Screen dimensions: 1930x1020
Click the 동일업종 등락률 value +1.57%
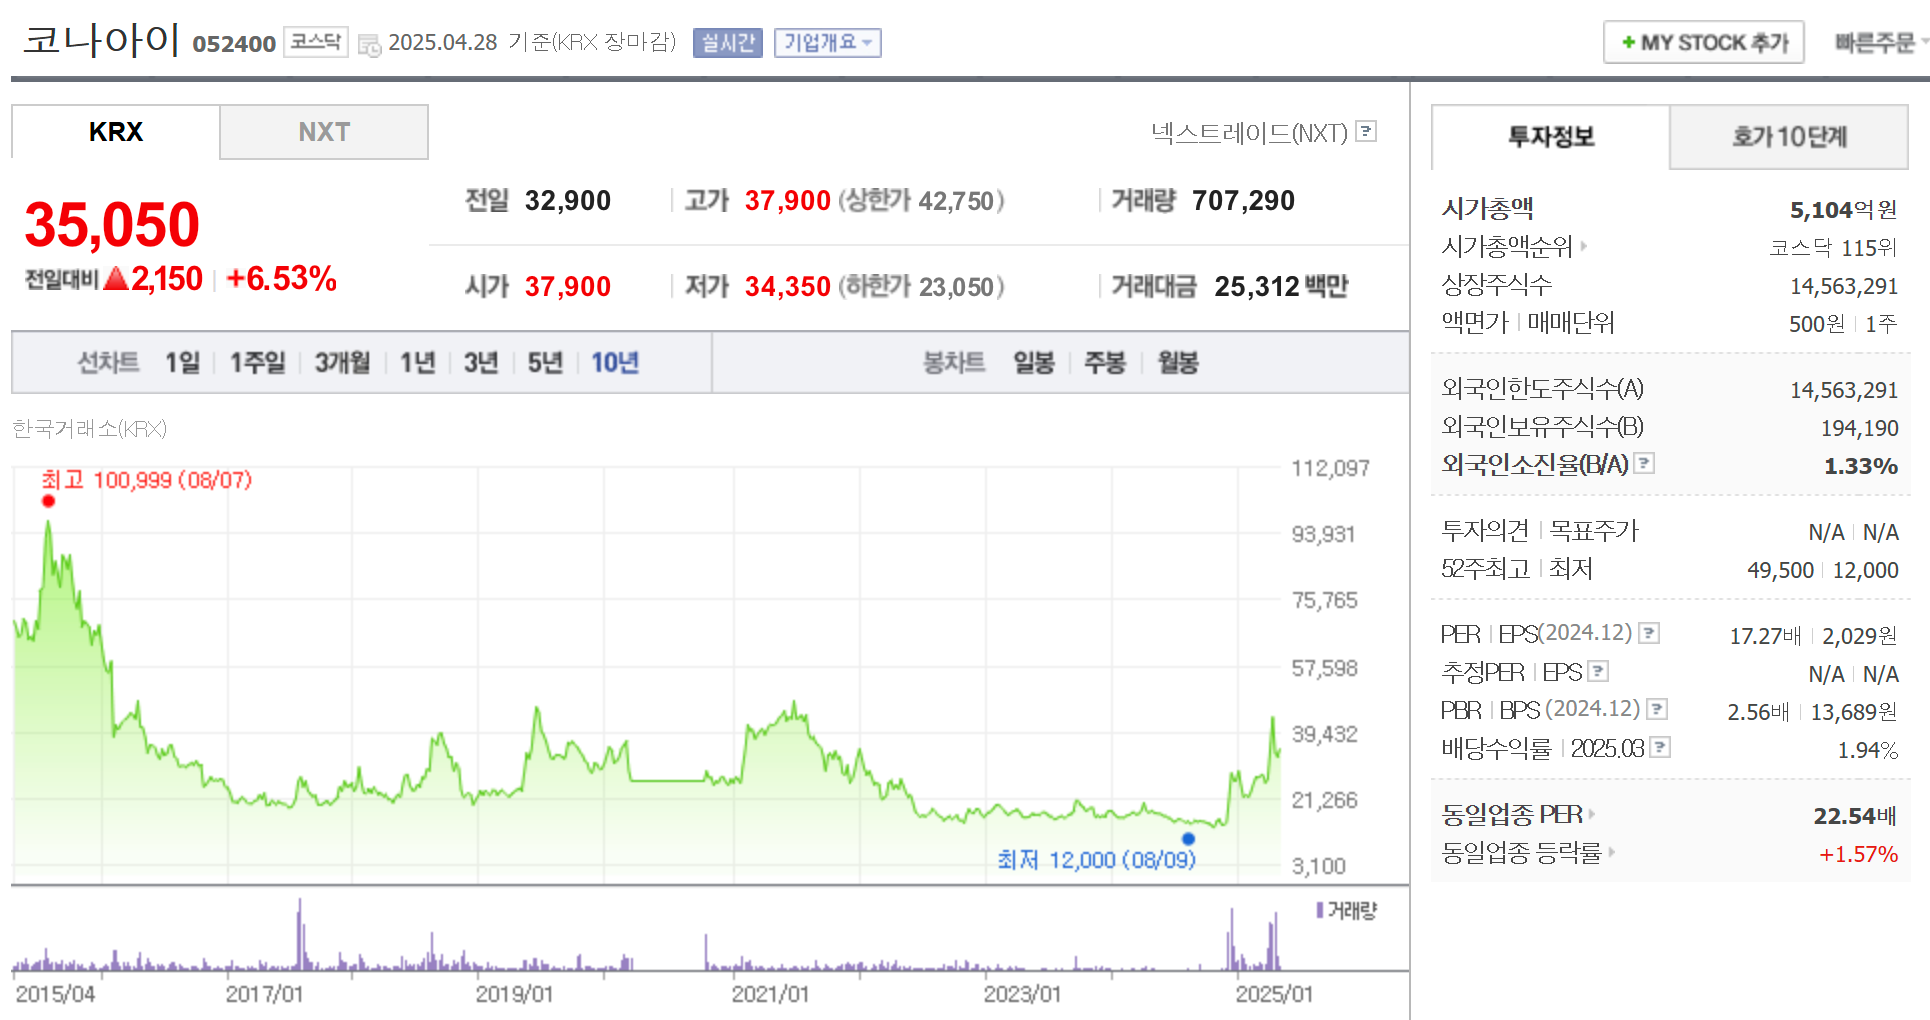1858,854
